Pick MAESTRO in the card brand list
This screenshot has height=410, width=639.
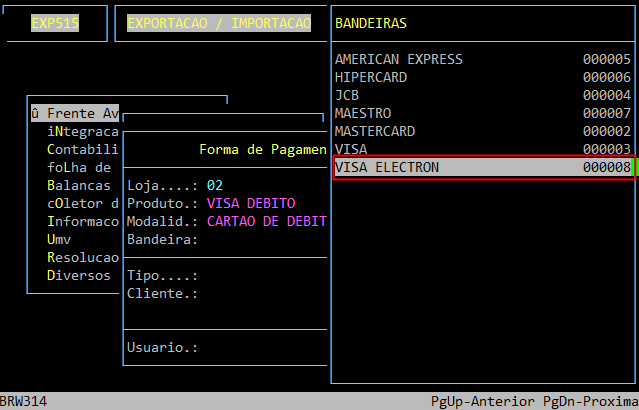point(362,113)
